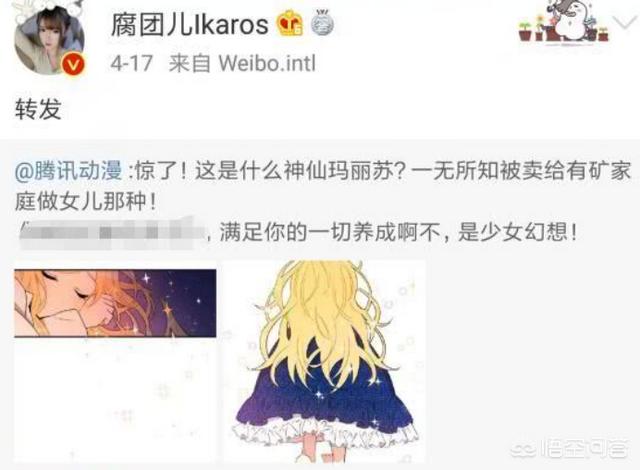Click the 悟空问答 watermark logo

pos(571,449)
